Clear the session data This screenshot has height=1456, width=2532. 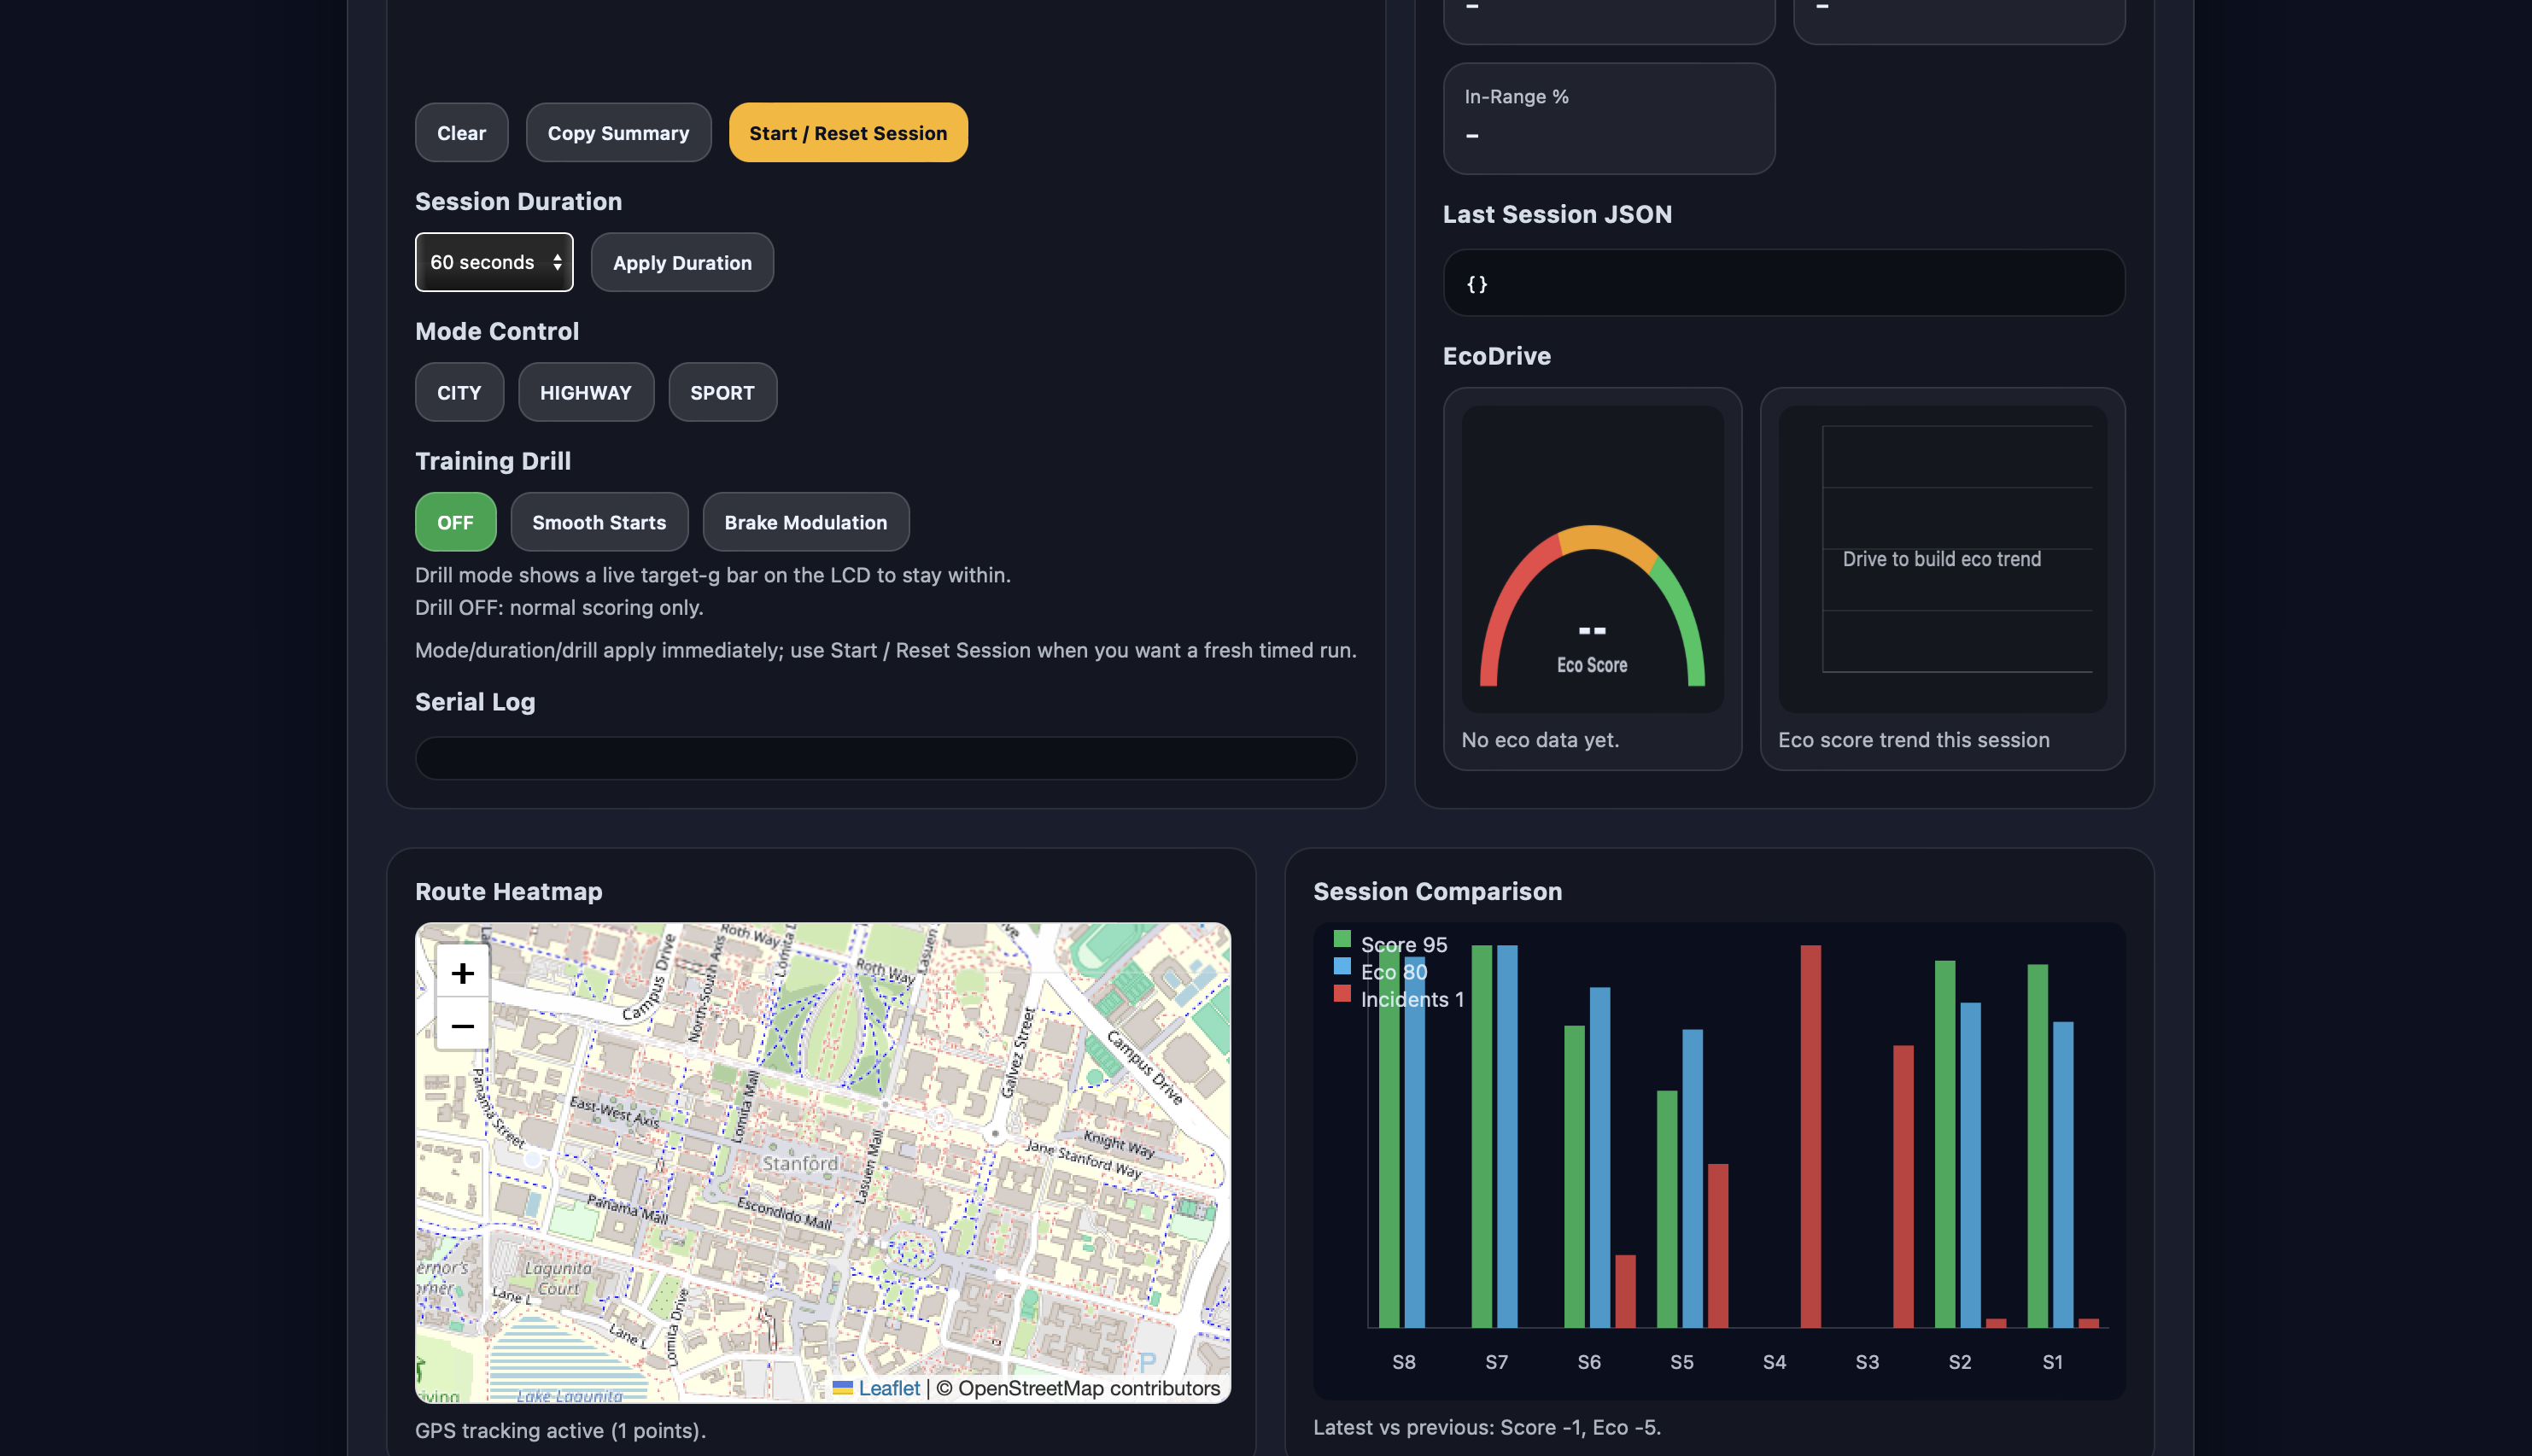461,133
